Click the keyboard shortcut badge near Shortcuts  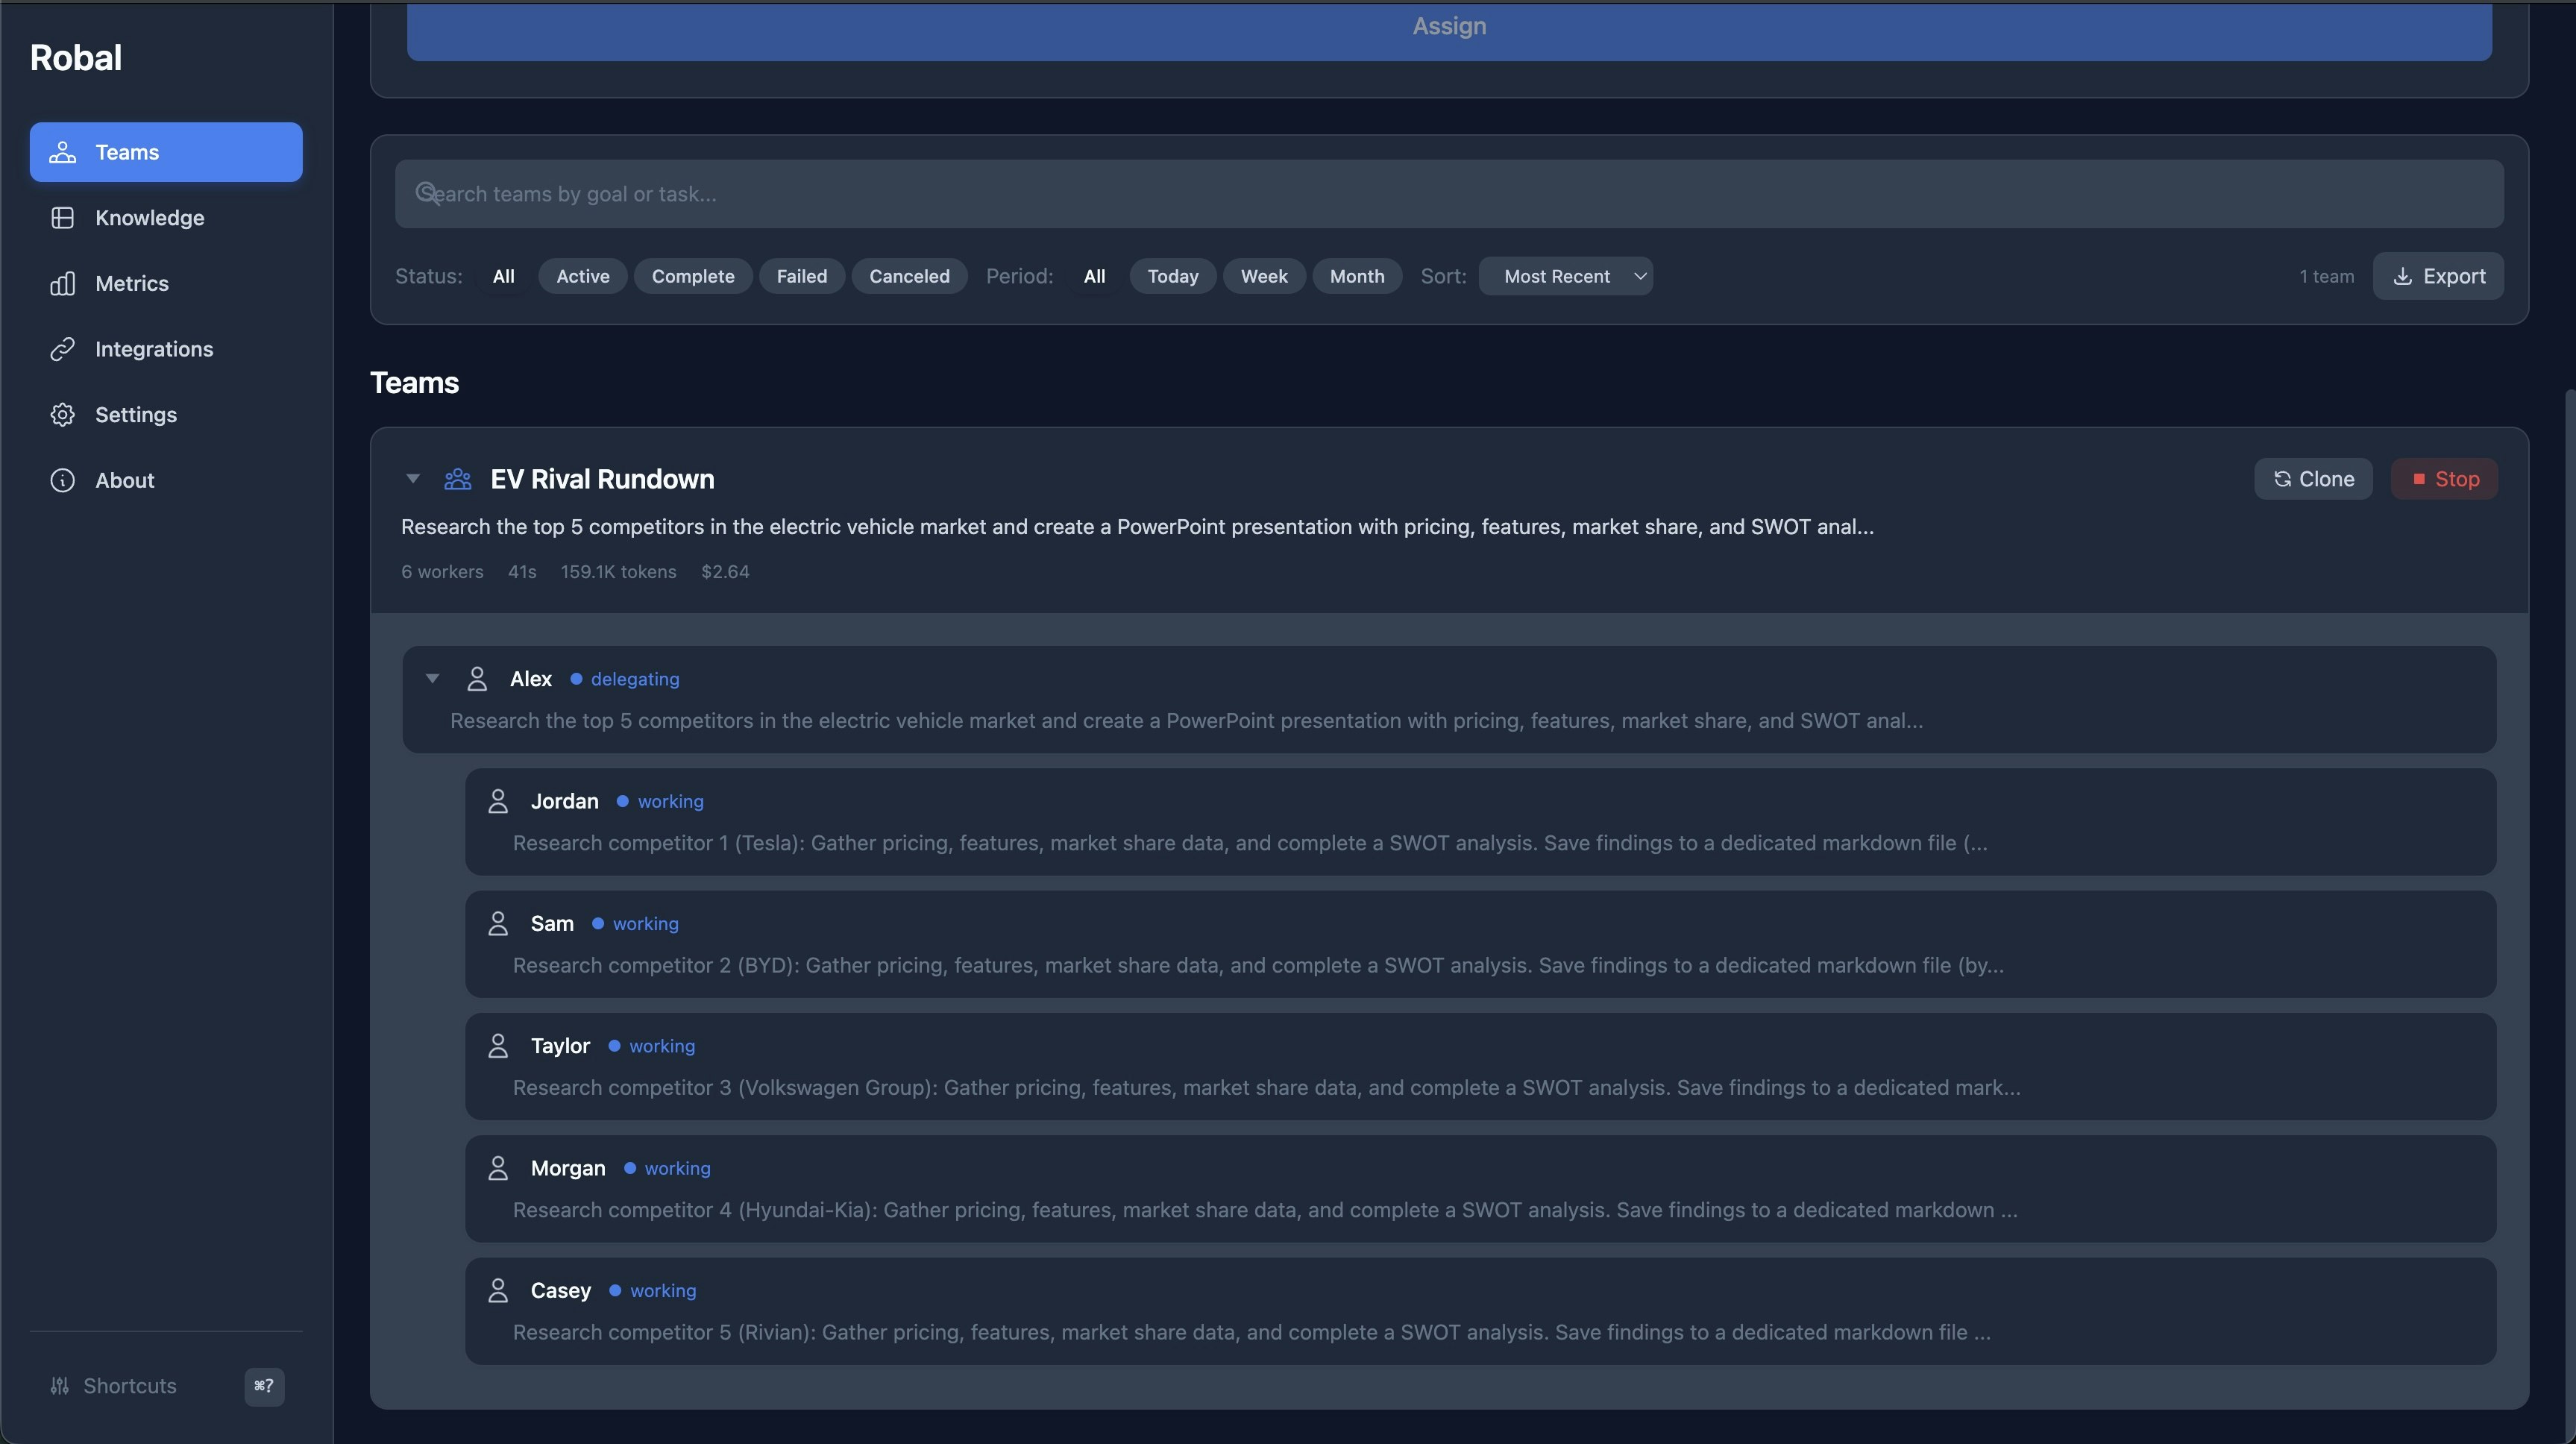[x=264, y=1386]
